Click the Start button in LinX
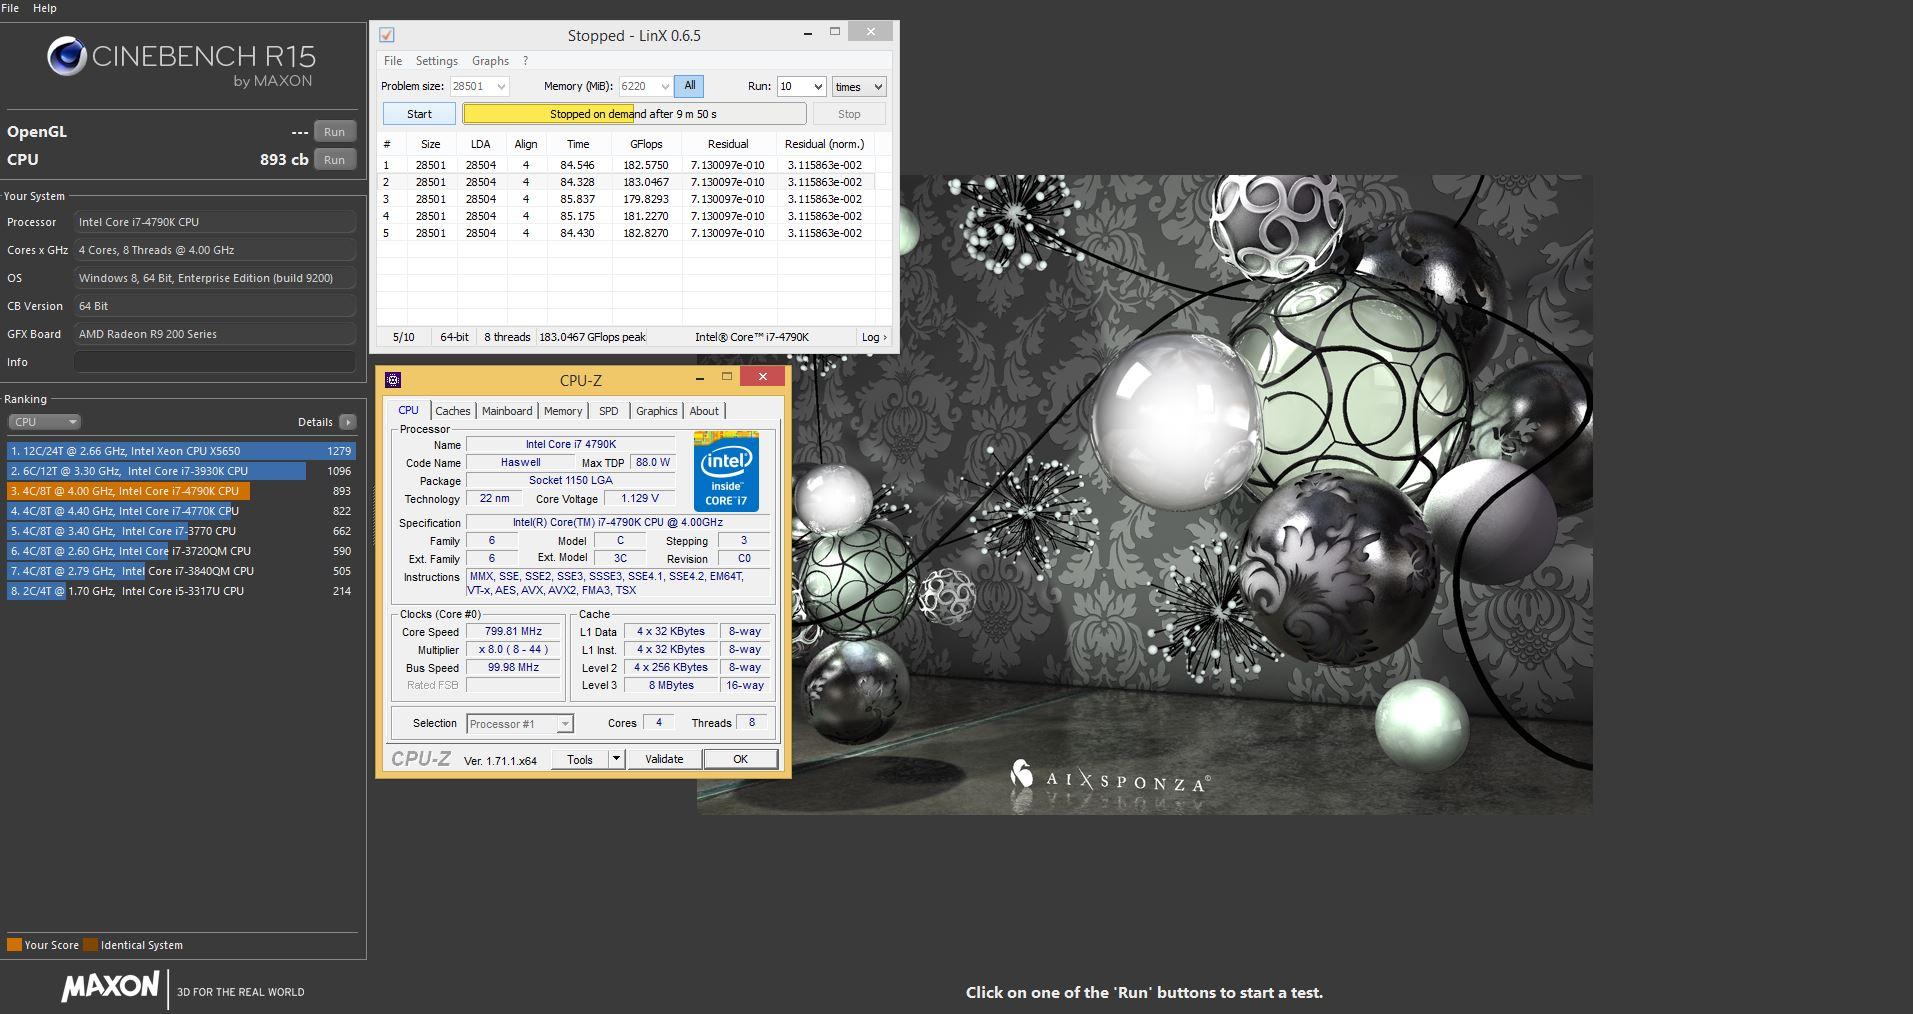Viewport: 1913px width, 1014px height. pyautogui.click(x=419, y=114)
